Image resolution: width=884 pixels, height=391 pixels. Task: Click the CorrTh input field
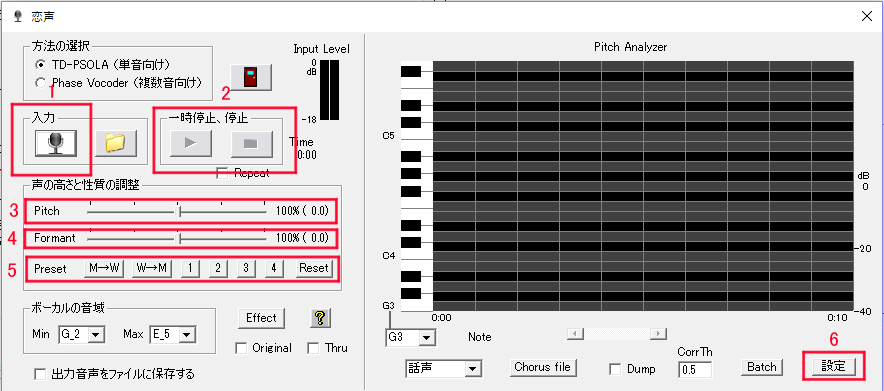pyautogui.click(x=695, y=370)
